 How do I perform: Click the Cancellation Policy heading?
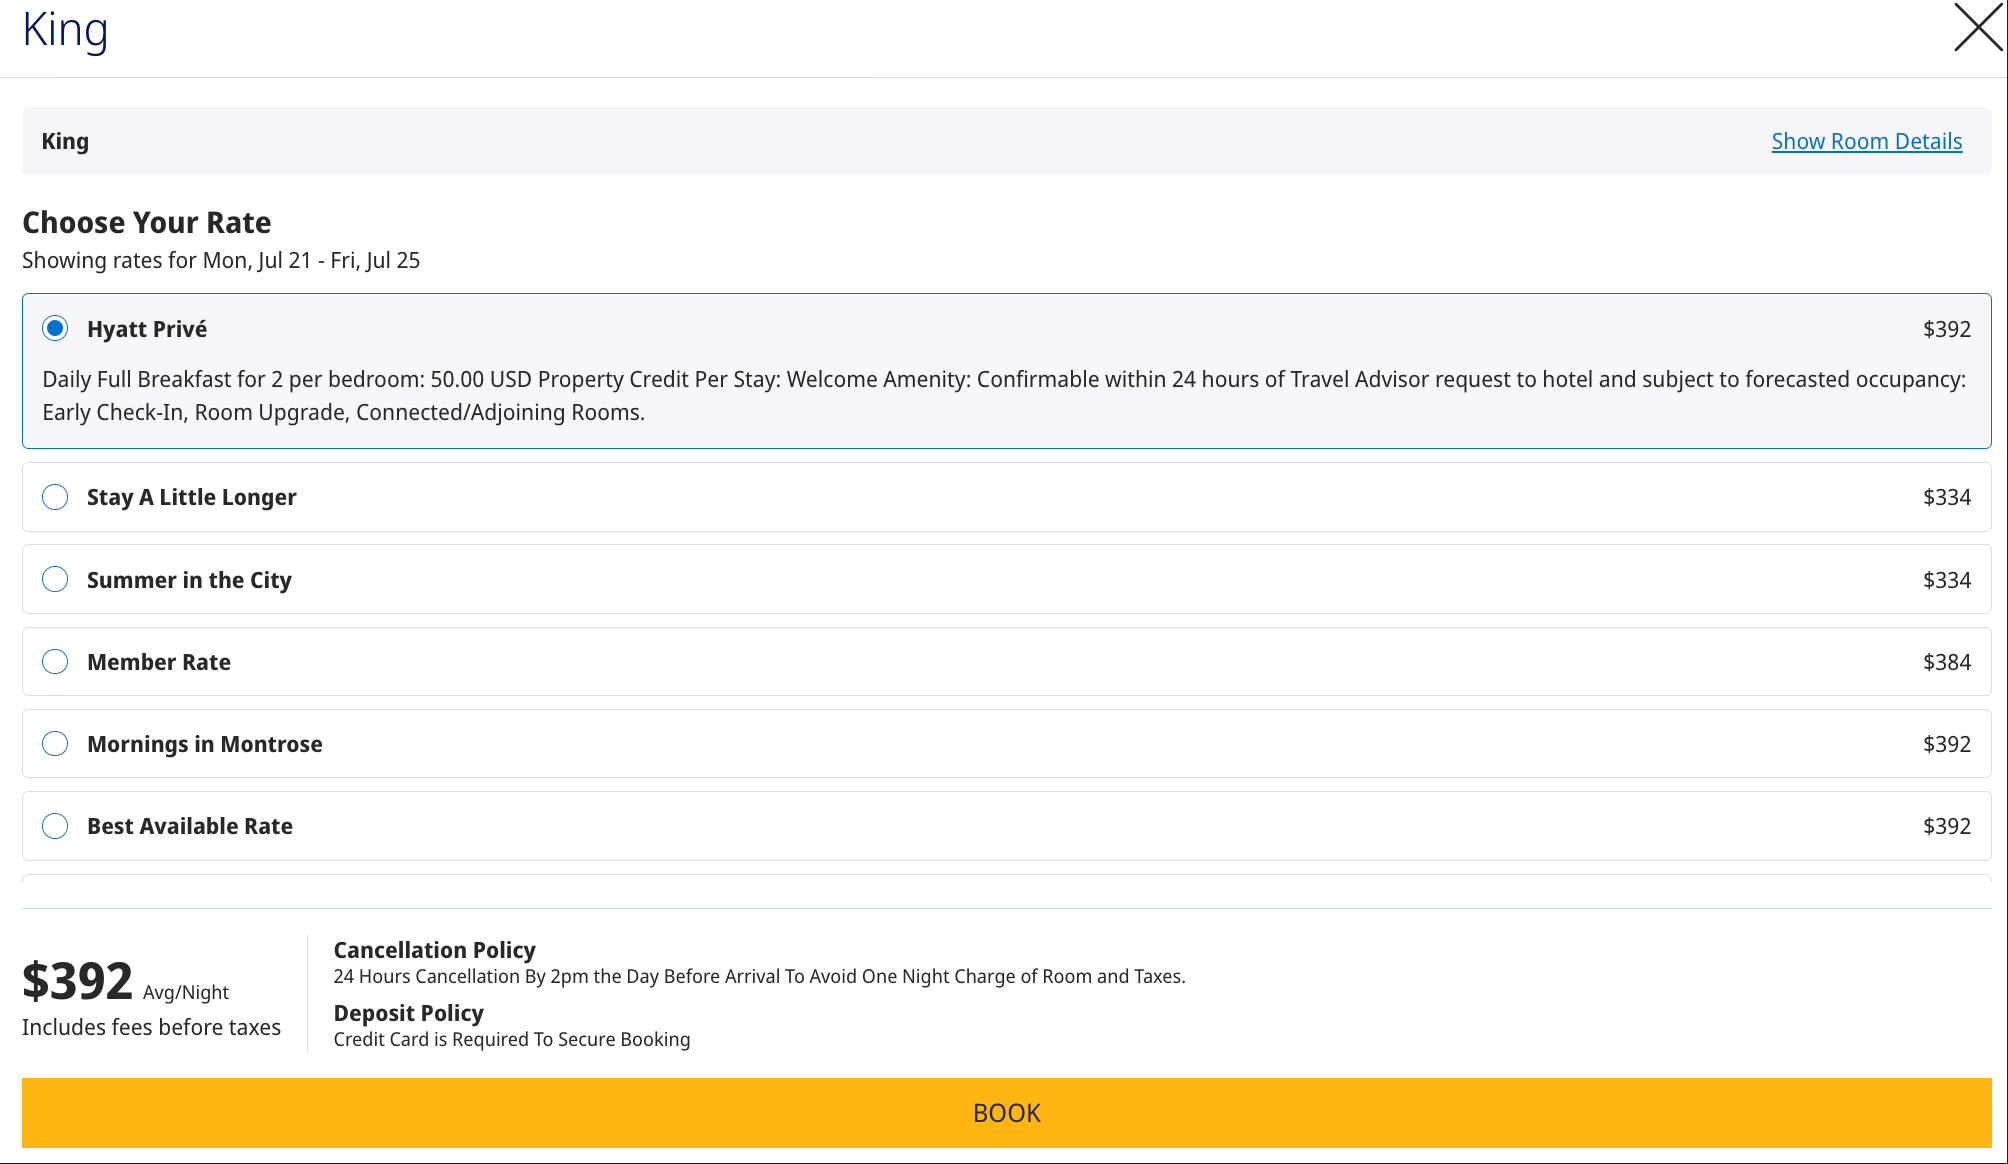click(434, 950)
